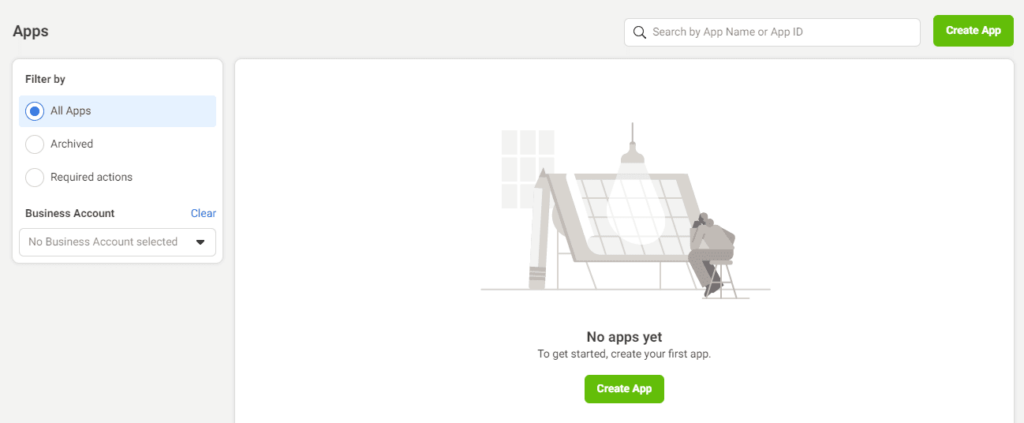
Task: Select the Required actions radio button
Action: pos(35,177)
